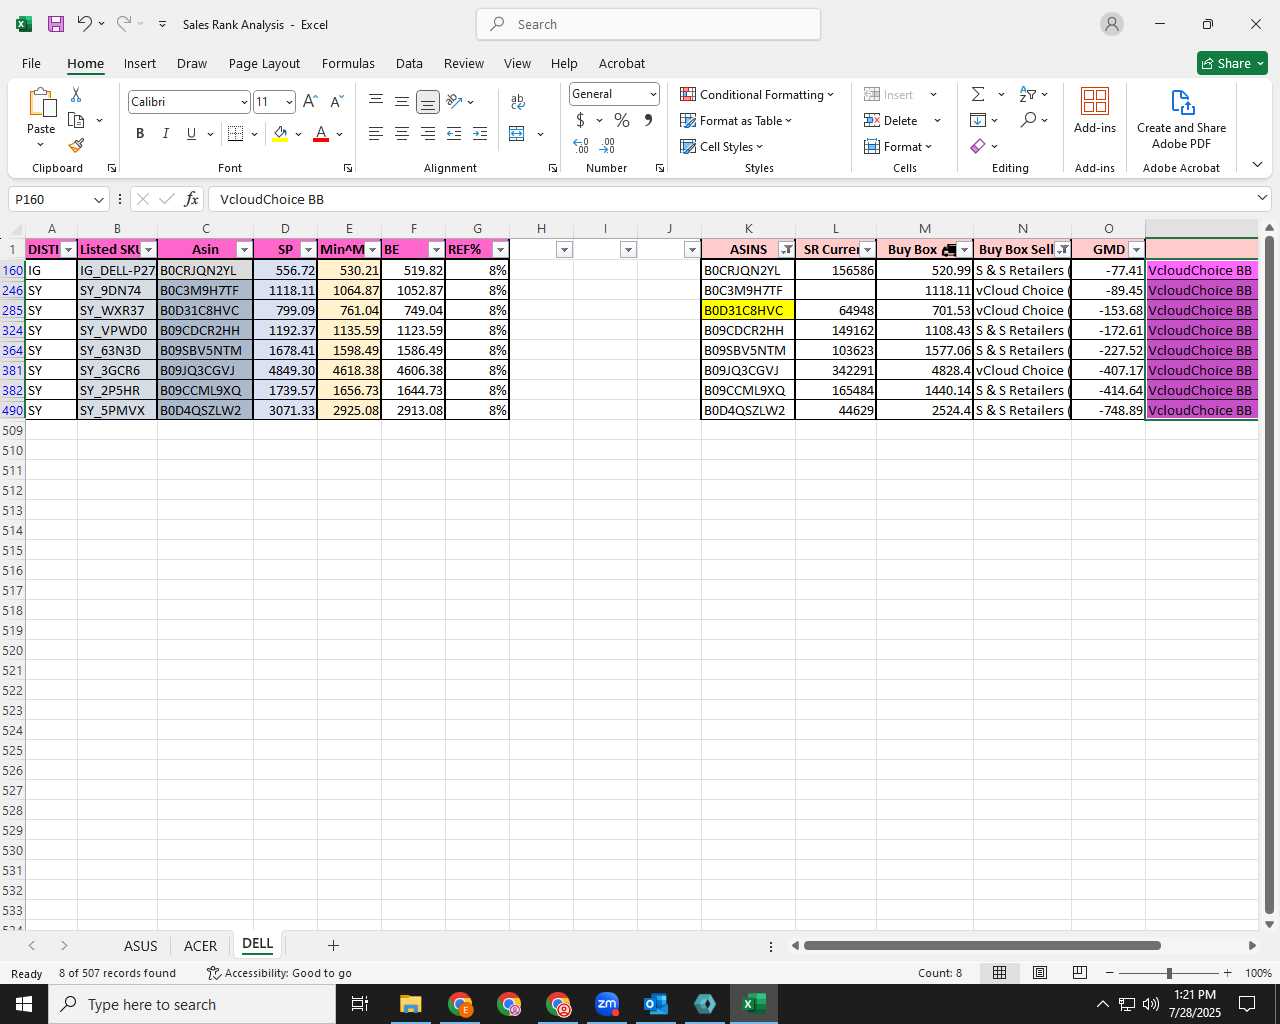
Task: Click the Delete cells button
Action: pos(891,120)
